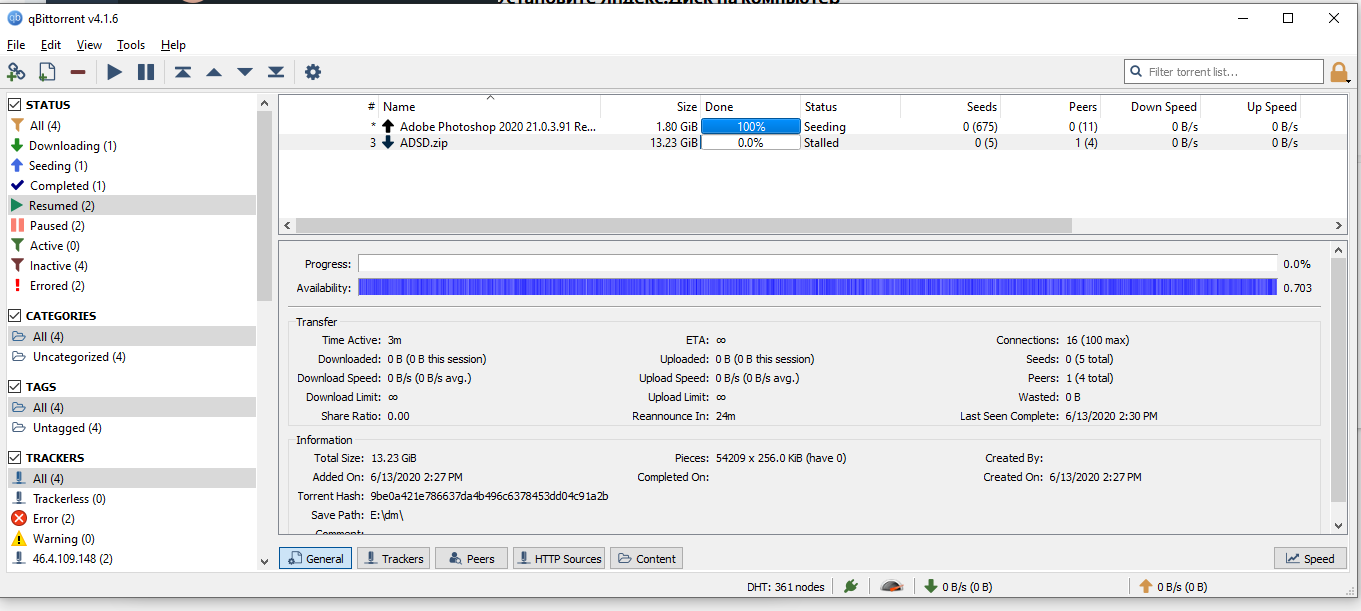
Task: Click the green download speed status
Action: 958,587
